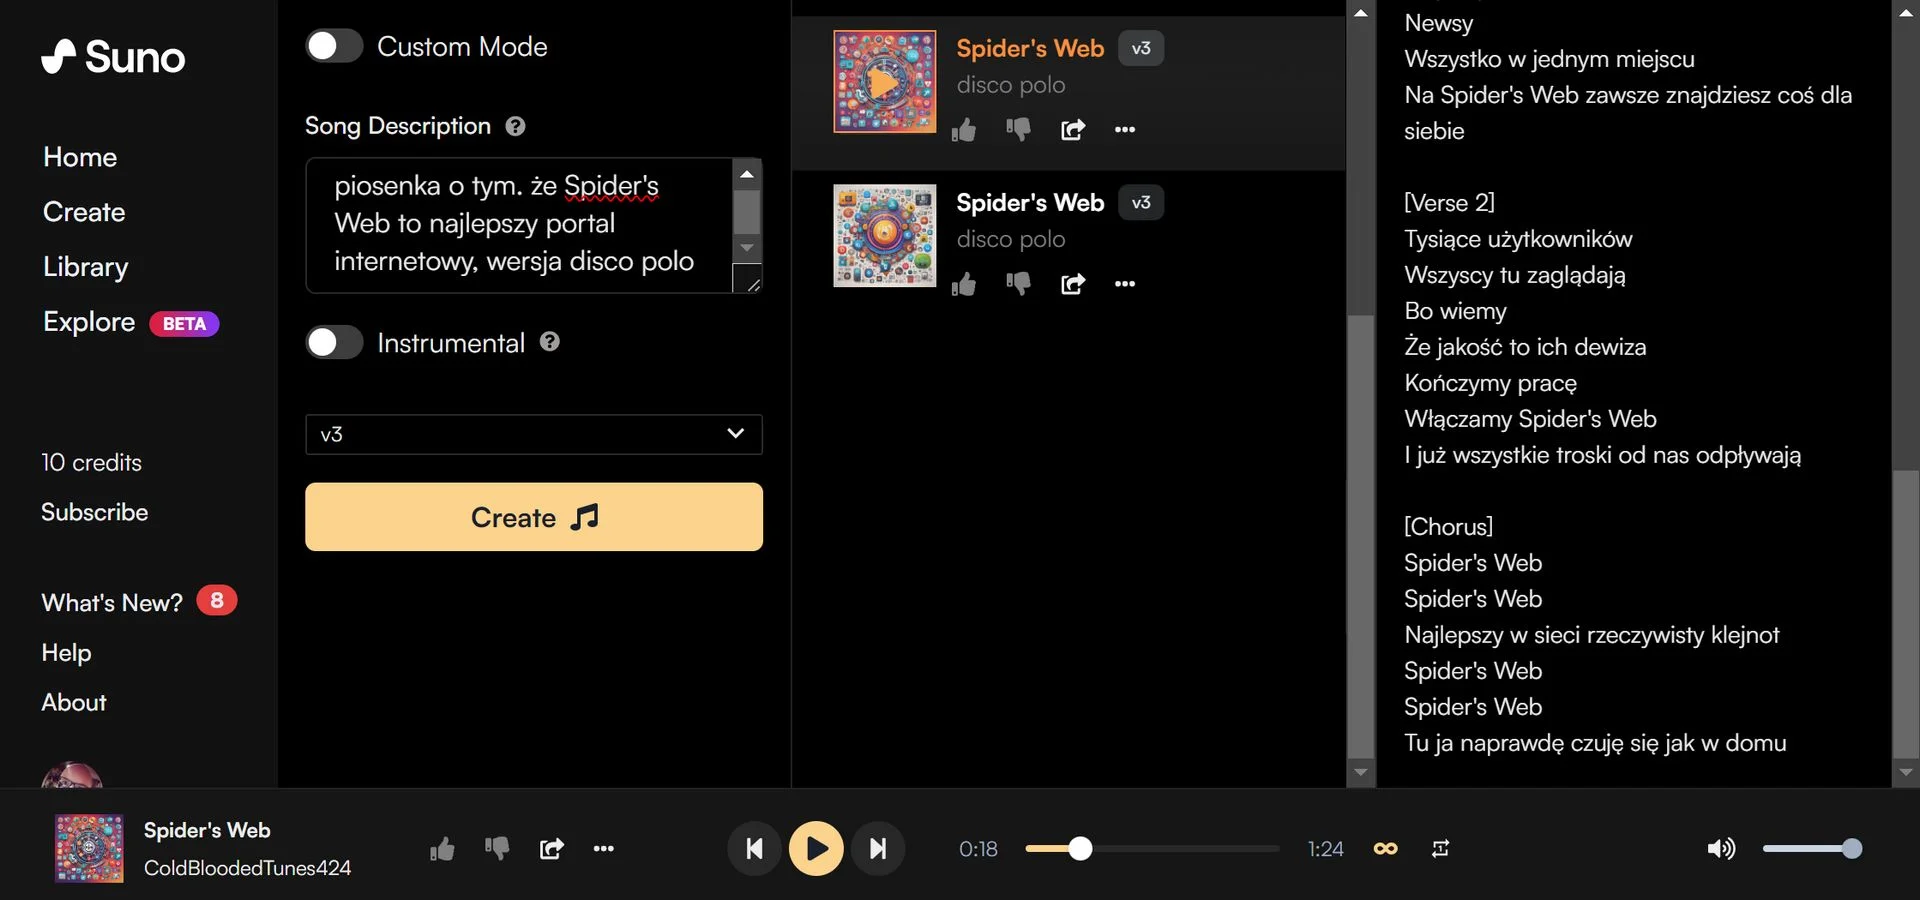This screenshot has width=1920, height=900.
Task: Skip to previous track
Action: (x=755, y=849)
